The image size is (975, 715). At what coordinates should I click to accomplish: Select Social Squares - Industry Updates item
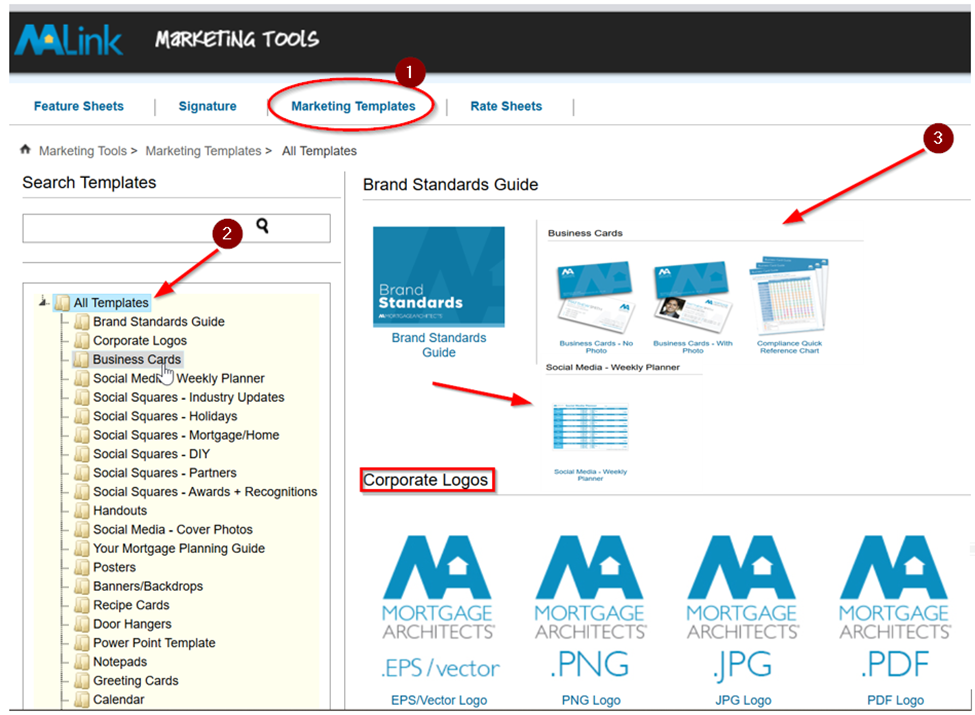pyautogui.click(x=188, y=397)
